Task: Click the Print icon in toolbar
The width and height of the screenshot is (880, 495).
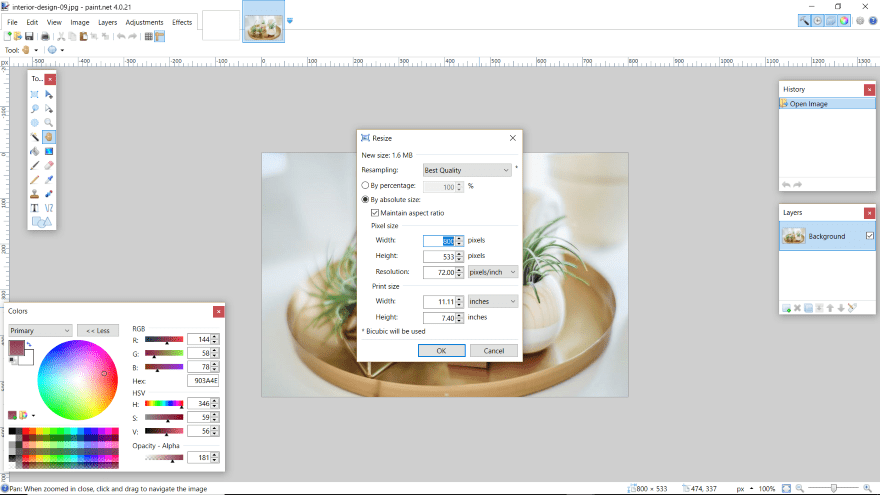Action: tap(45, 36)
